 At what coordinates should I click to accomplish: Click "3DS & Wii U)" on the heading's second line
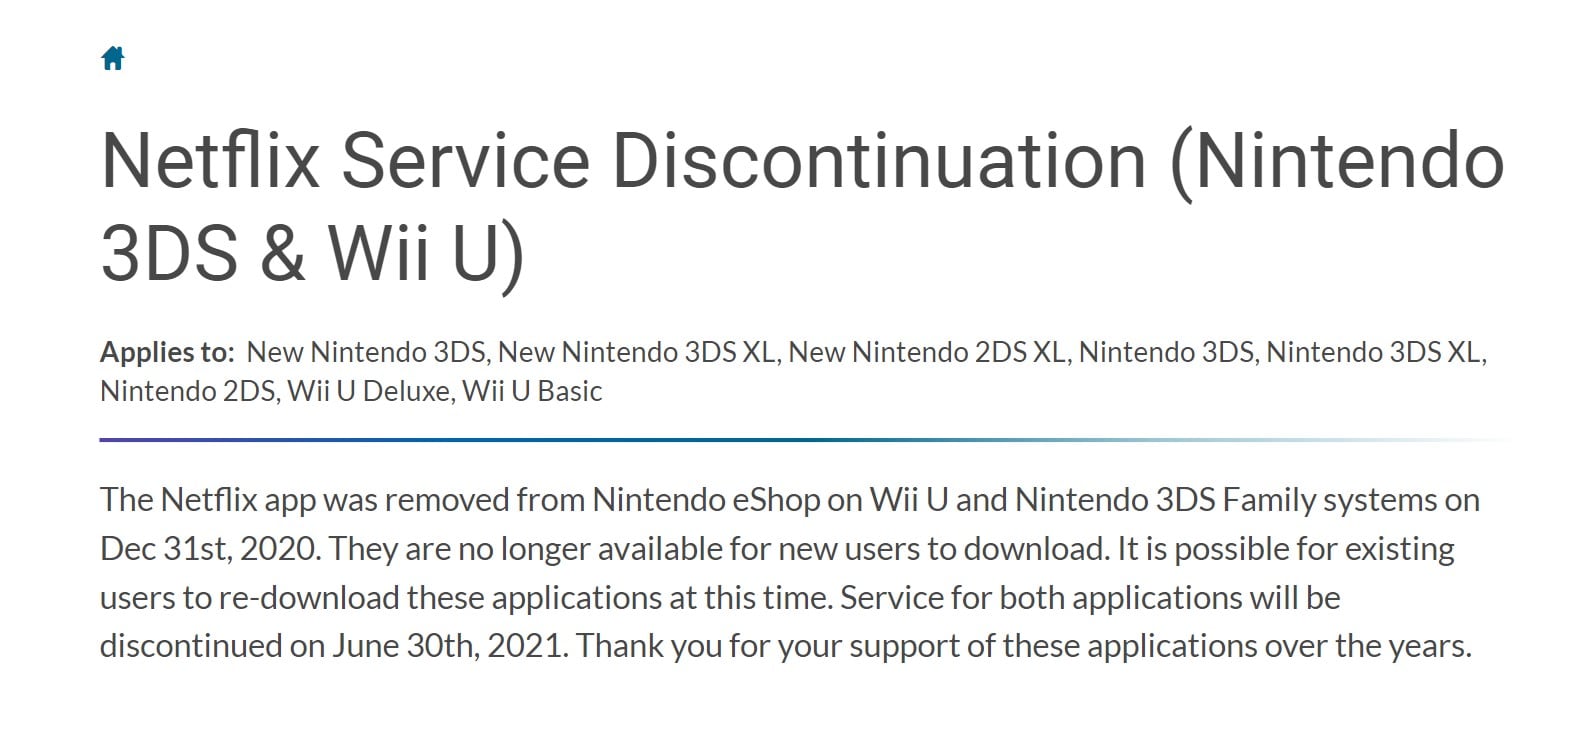312,252
